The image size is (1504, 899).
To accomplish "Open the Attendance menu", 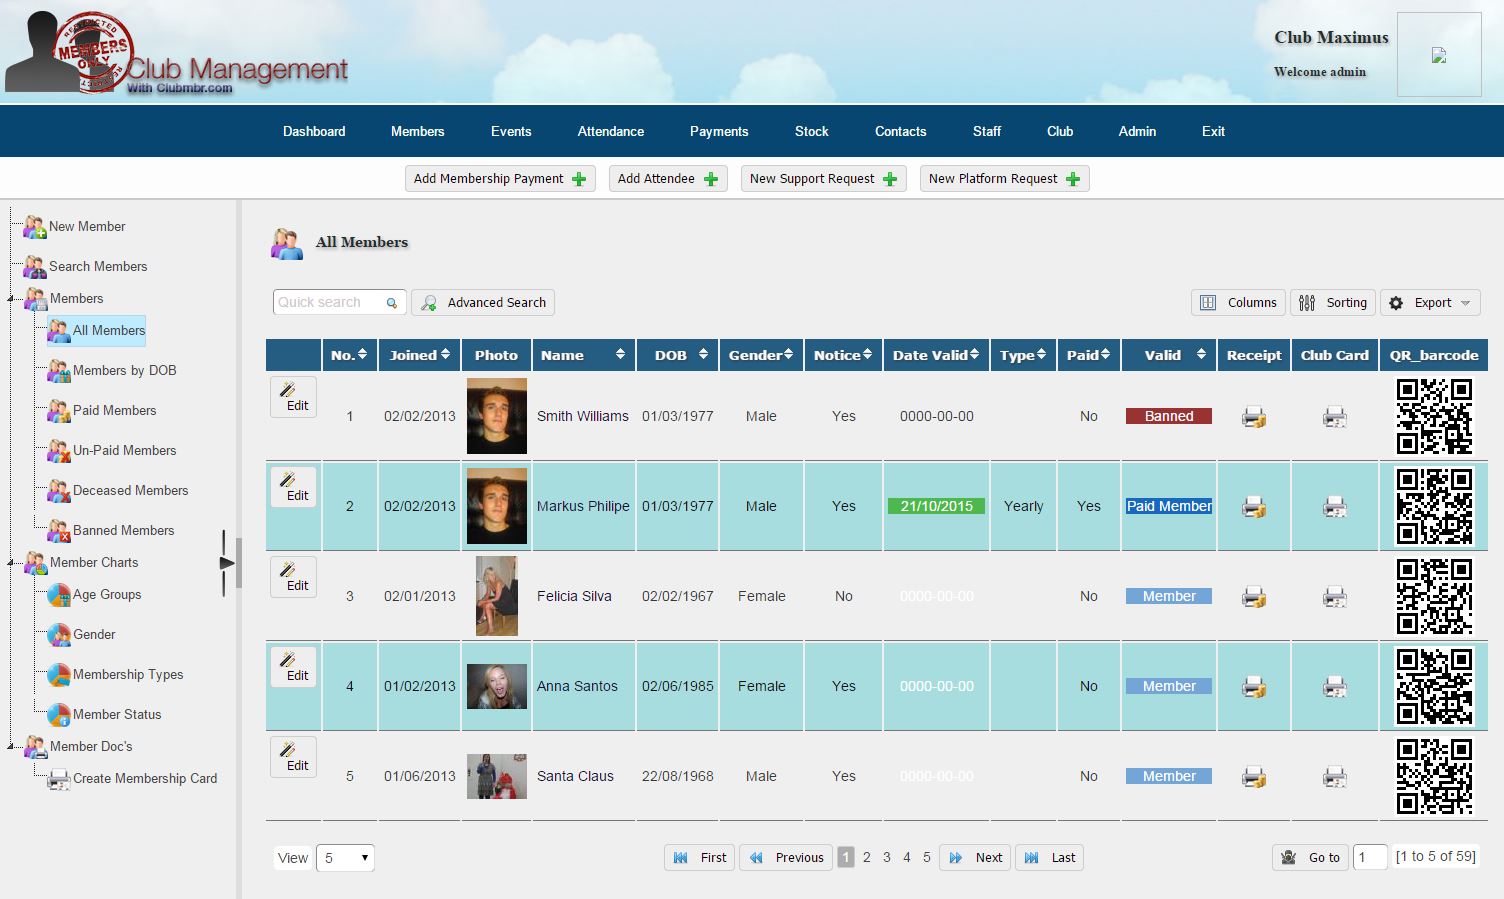I will tap(611, 131).
